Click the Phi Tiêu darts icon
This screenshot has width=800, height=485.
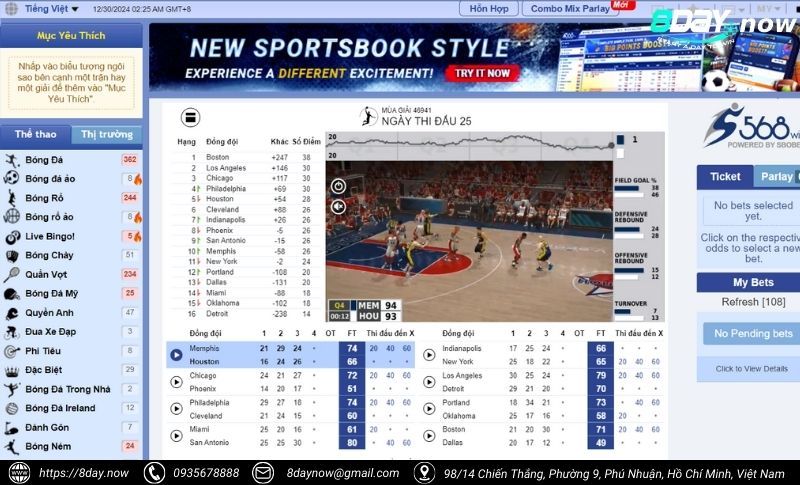[11, 351]
